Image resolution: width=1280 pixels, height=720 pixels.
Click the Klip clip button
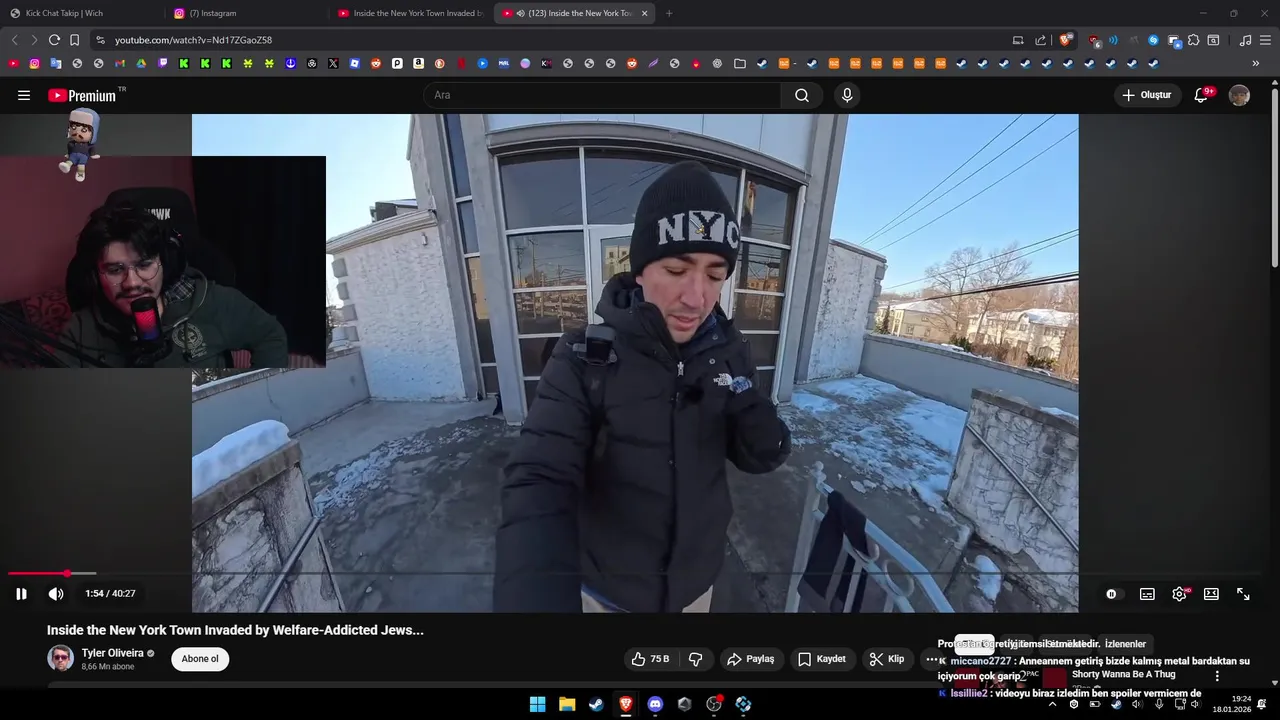(x=887, y=659)
